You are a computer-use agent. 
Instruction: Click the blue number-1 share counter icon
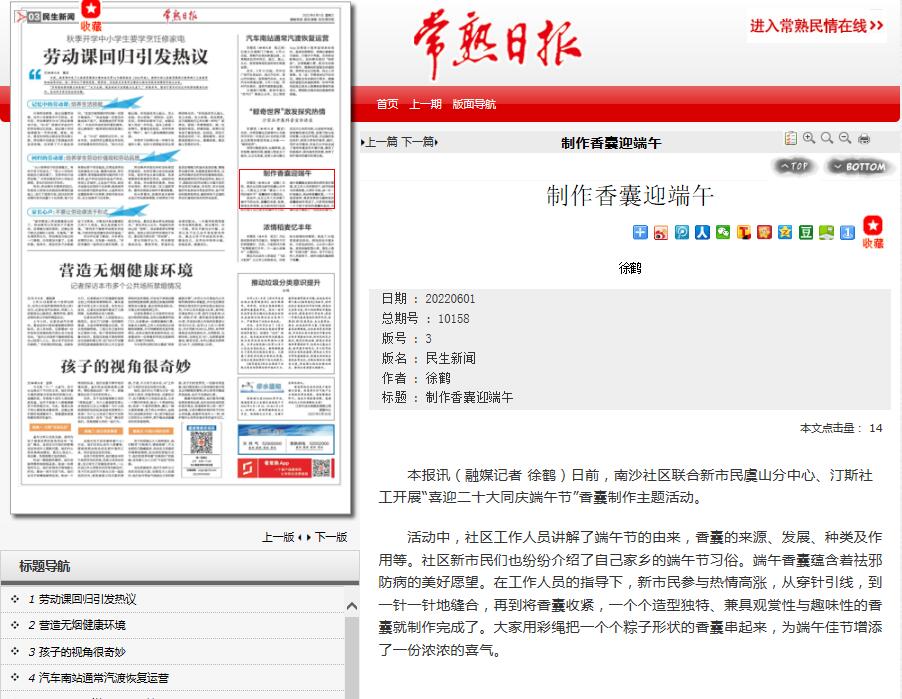click(847, 232)
